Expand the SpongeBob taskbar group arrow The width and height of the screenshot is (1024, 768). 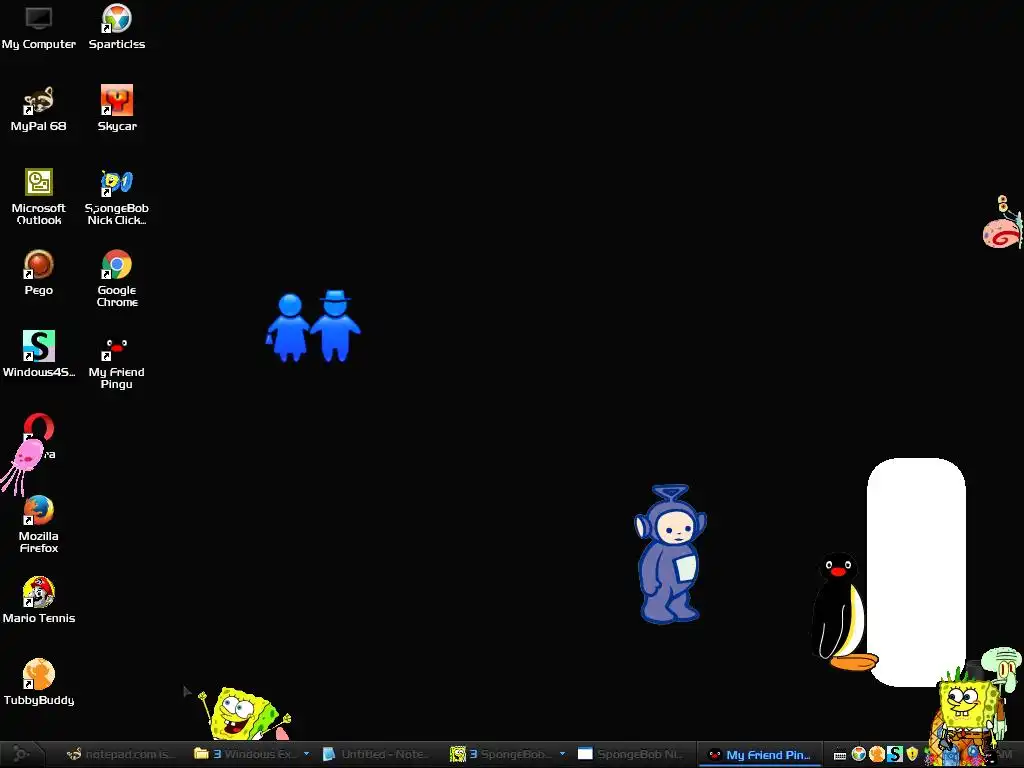tap(562, 754)
